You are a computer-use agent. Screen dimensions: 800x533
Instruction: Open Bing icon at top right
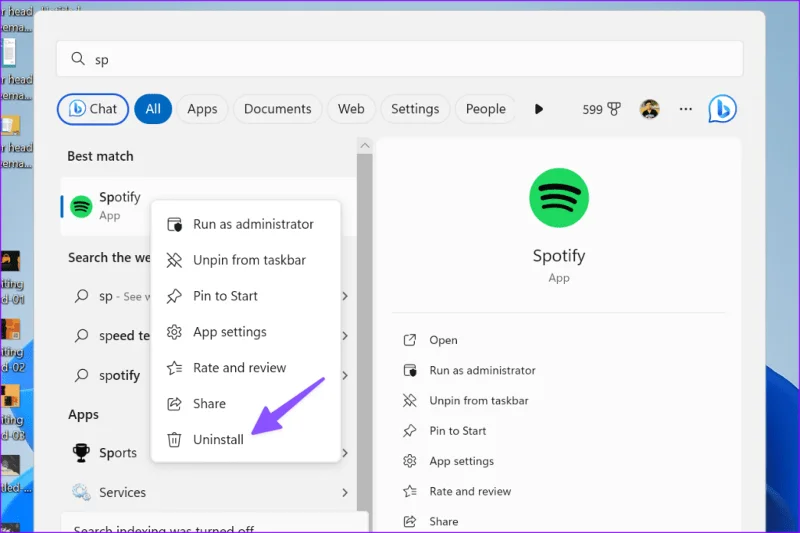pyautogui.click(x=722, y=109)
